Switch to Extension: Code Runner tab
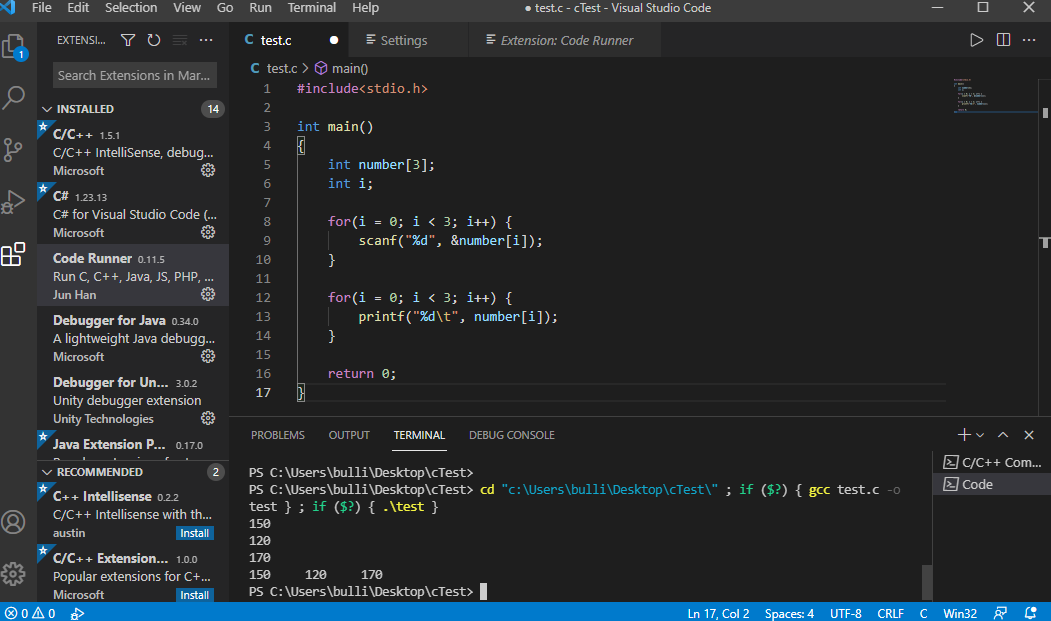Viewport: 1051px width, 621px height. (566, 40)
